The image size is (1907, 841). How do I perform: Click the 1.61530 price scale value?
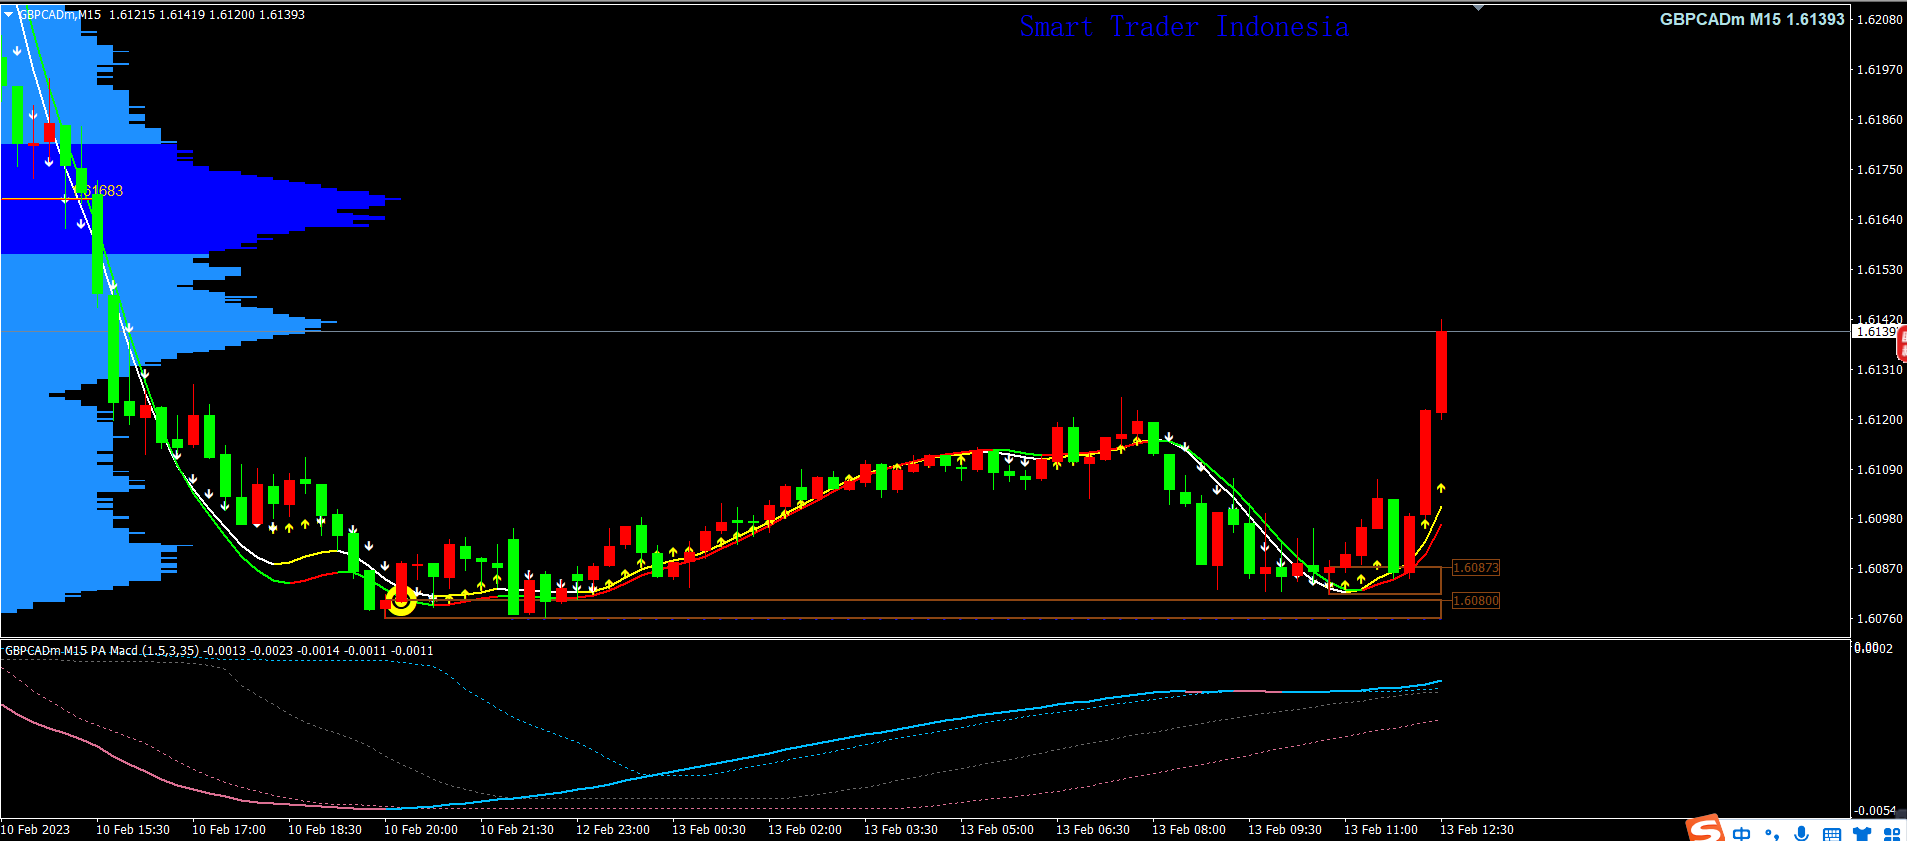point(1879,270)
